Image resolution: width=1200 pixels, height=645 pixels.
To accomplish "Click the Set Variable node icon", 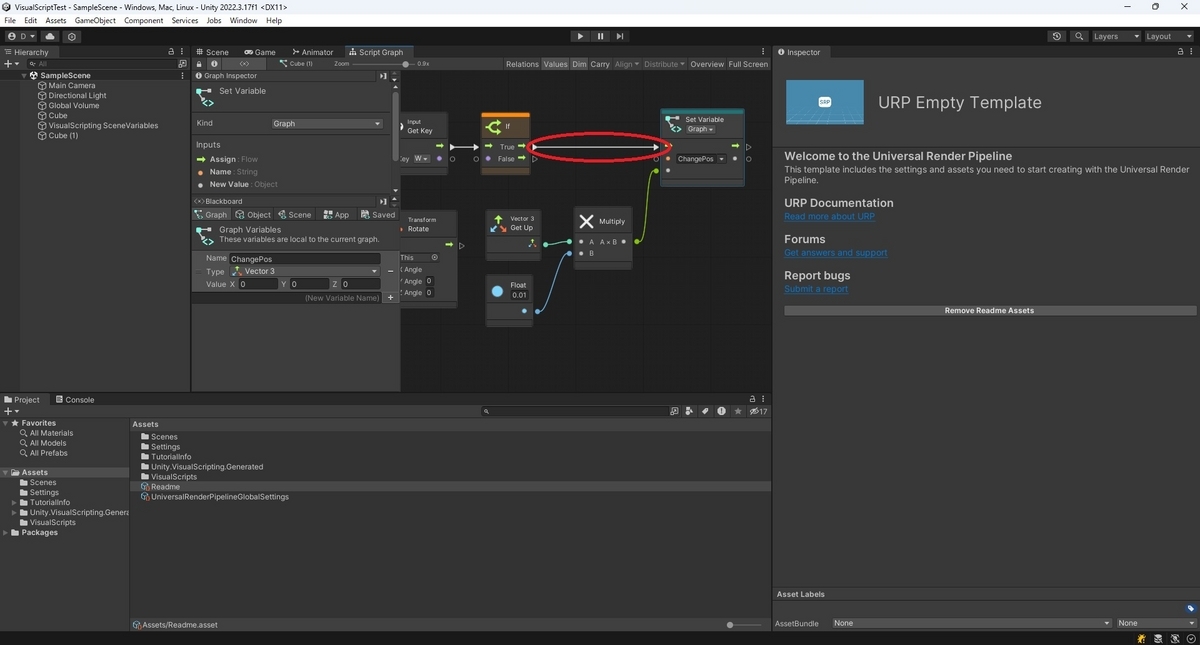I will pos(674,124).
